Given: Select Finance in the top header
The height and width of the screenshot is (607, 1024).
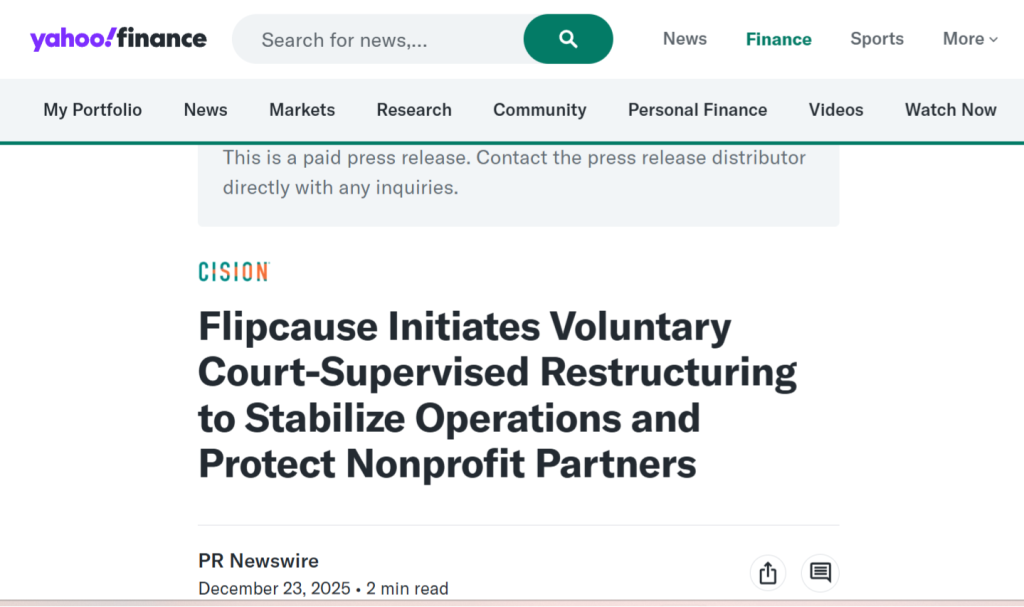Looking at the screenshot, I should point(779,39).
